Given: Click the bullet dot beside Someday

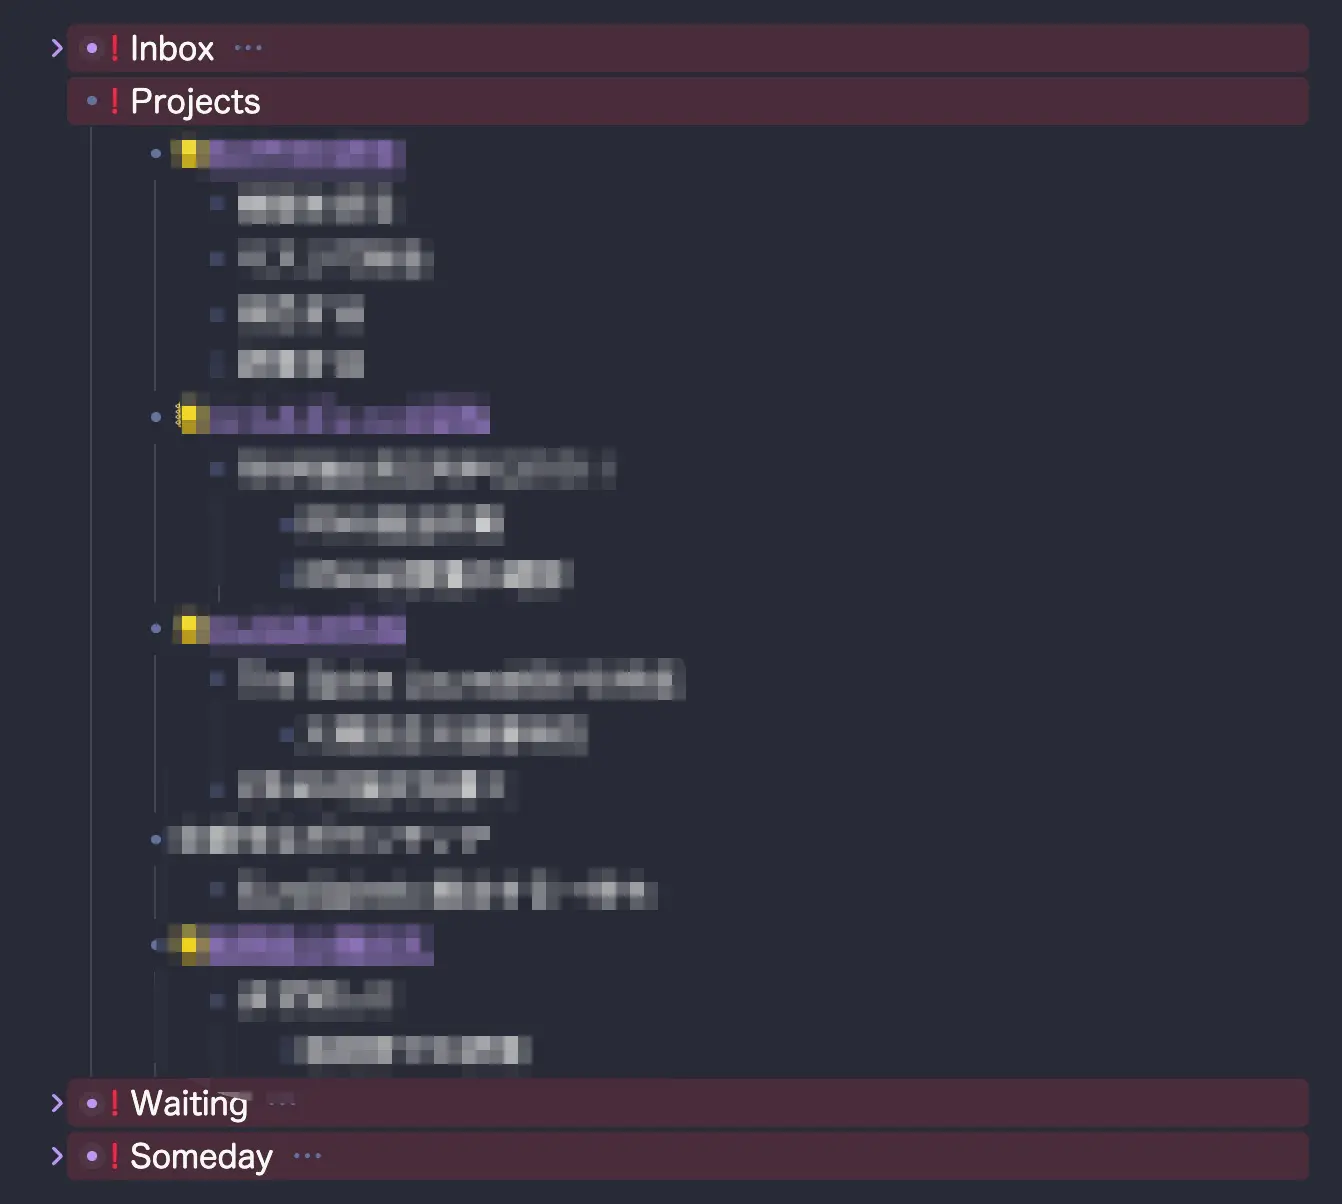Looking at the screenshot, I should (92, 1156).
